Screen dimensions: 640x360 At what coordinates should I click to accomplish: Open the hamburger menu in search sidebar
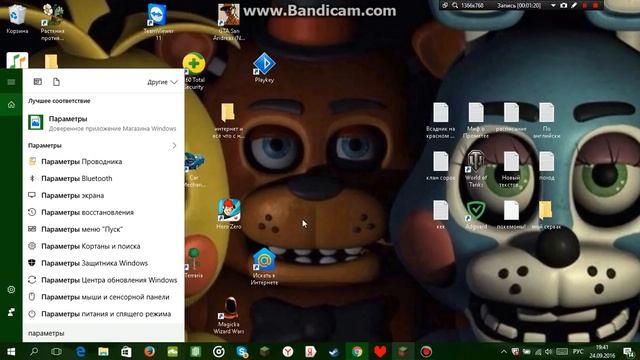11,82
